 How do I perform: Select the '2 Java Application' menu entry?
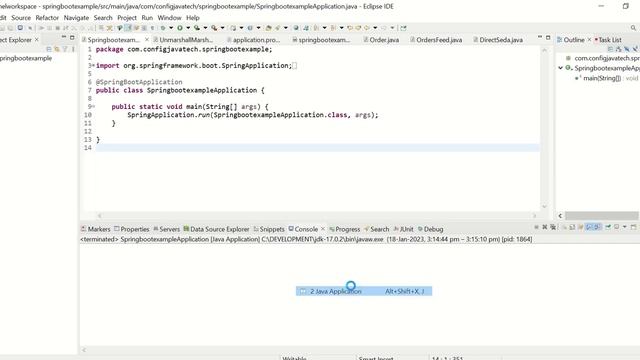[364, 291]
